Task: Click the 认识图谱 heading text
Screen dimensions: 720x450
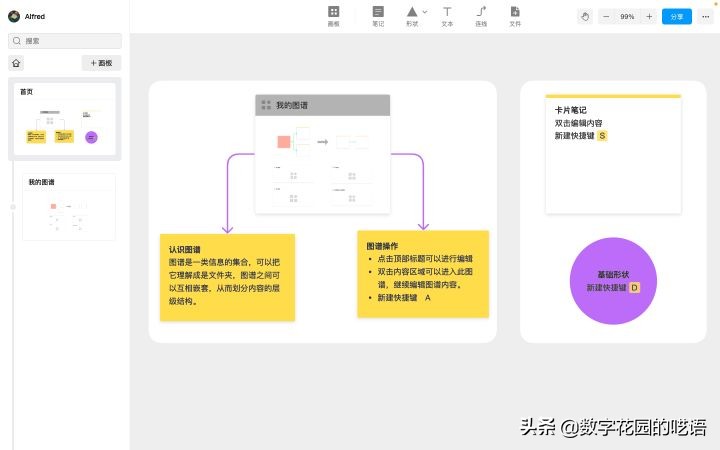Action: [185, 249]
